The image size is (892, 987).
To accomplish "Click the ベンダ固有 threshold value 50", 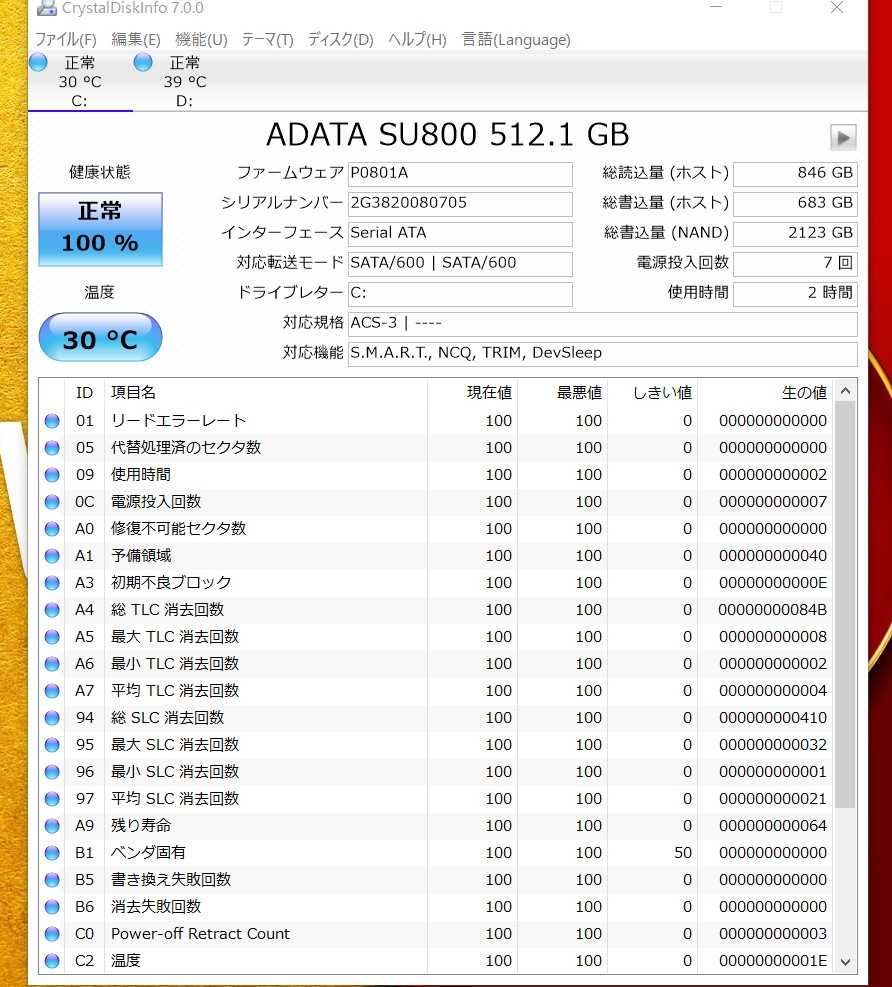I will point(683,854).
